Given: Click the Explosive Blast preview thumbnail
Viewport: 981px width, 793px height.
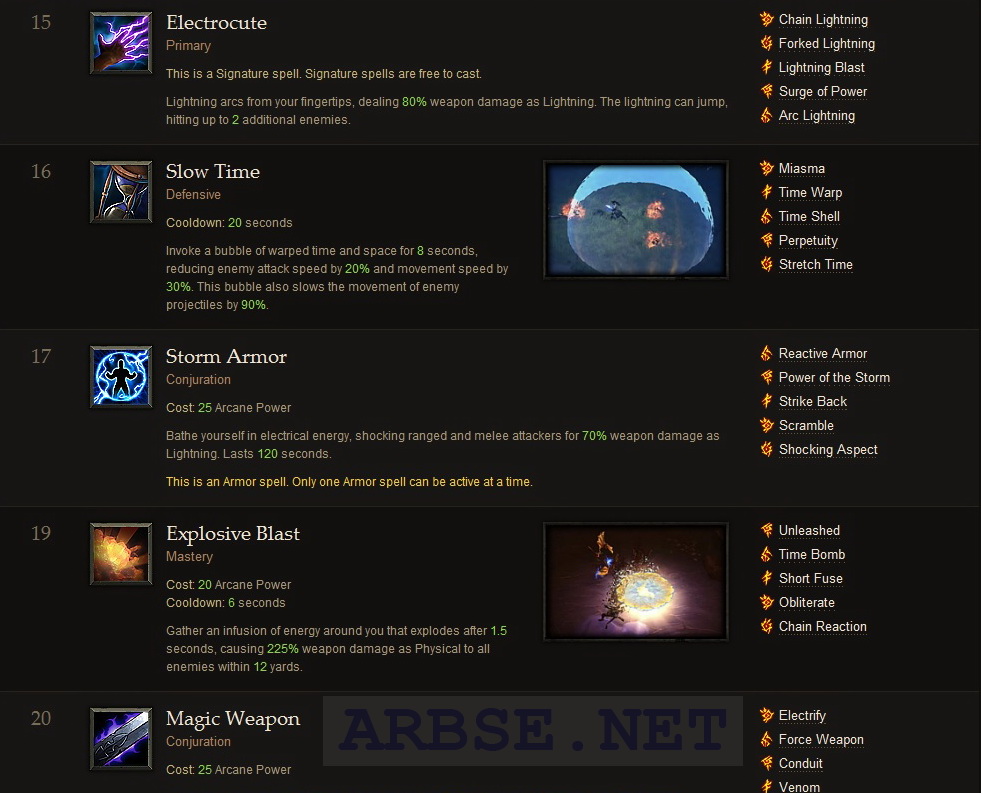Looking at the screenshot, I should (x=636, y=582).
